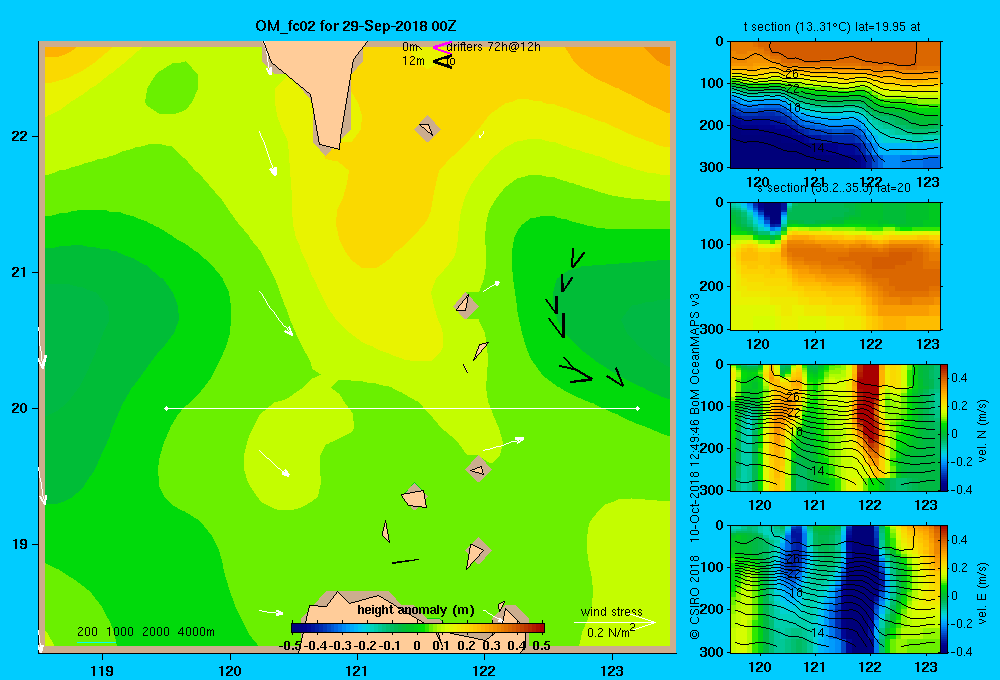
Task: Click the '0.2 N/m2' wind stress value
Action: (611, 632)
